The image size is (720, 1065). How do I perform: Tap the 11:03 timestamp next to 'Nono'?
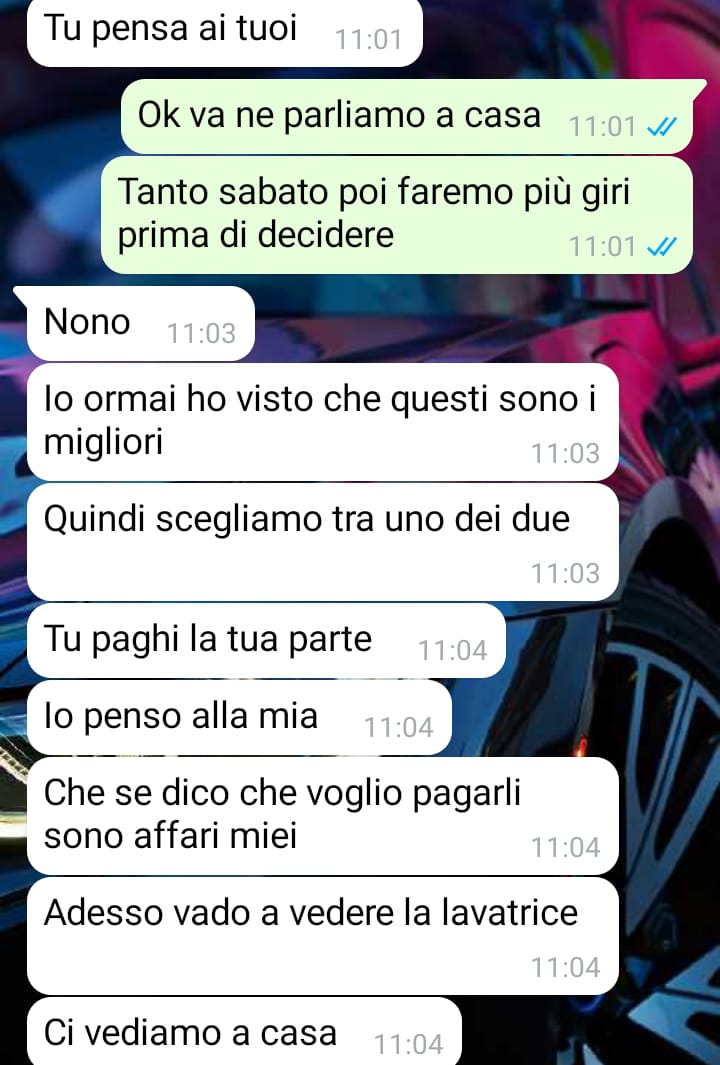click(x=201, y=333)
